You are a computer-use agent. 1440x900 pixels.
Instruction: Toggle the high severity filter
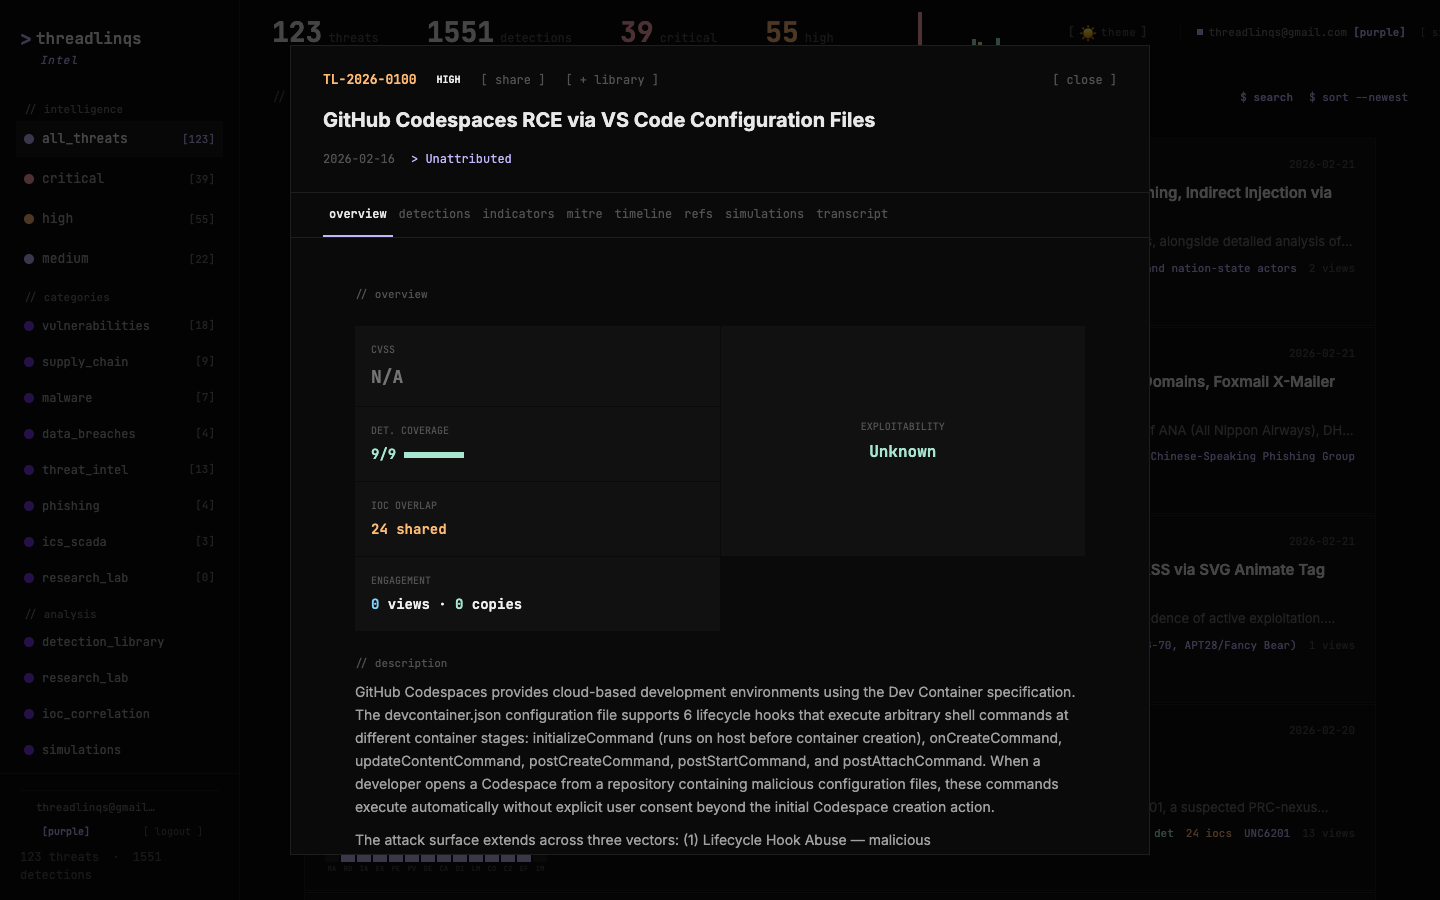tap(57, 218)
